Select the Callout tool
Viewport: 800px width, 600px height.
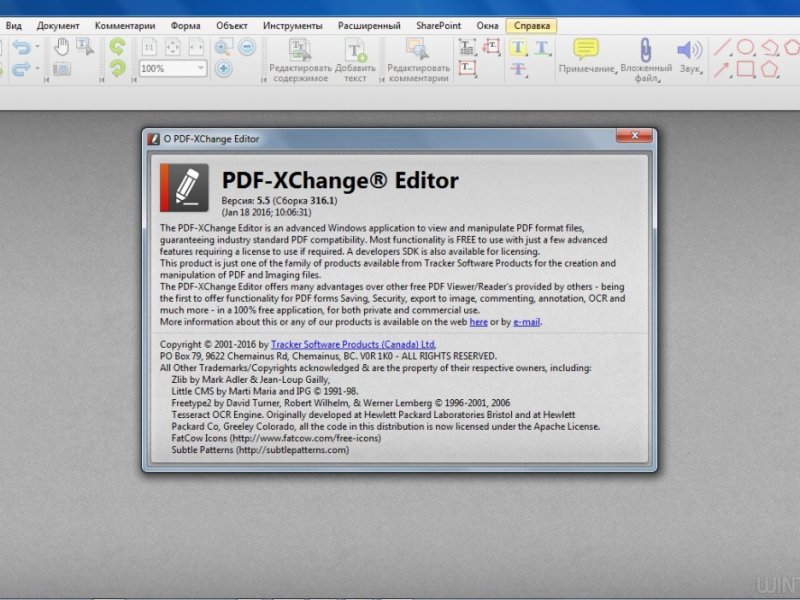point(491,47)
